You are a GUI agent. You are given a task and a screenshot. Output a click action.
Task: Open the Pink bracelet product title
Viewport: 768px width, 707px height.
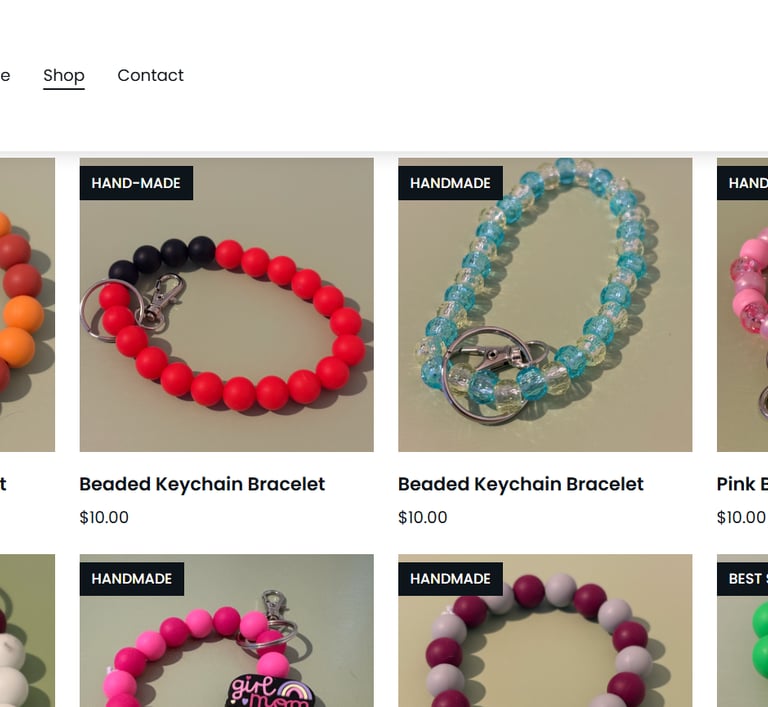(x=742, y=484)
